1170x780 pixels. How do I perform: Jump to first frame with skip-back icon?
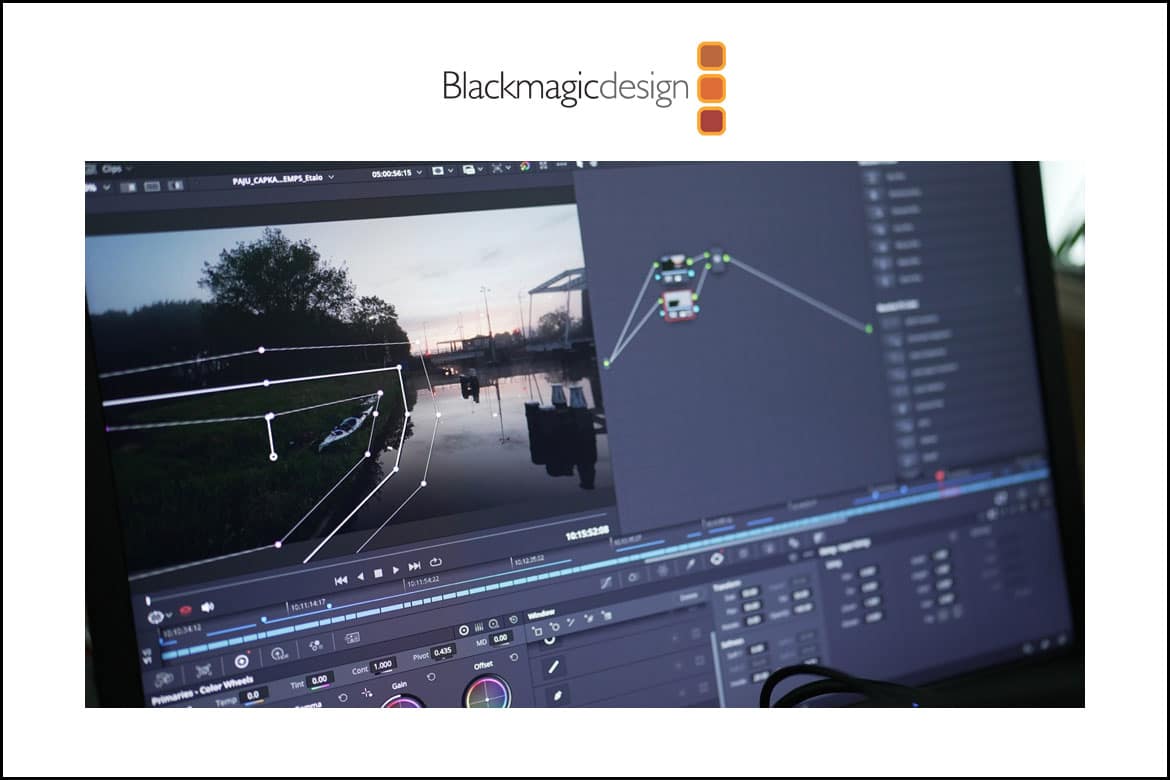[x=340, y=580]
